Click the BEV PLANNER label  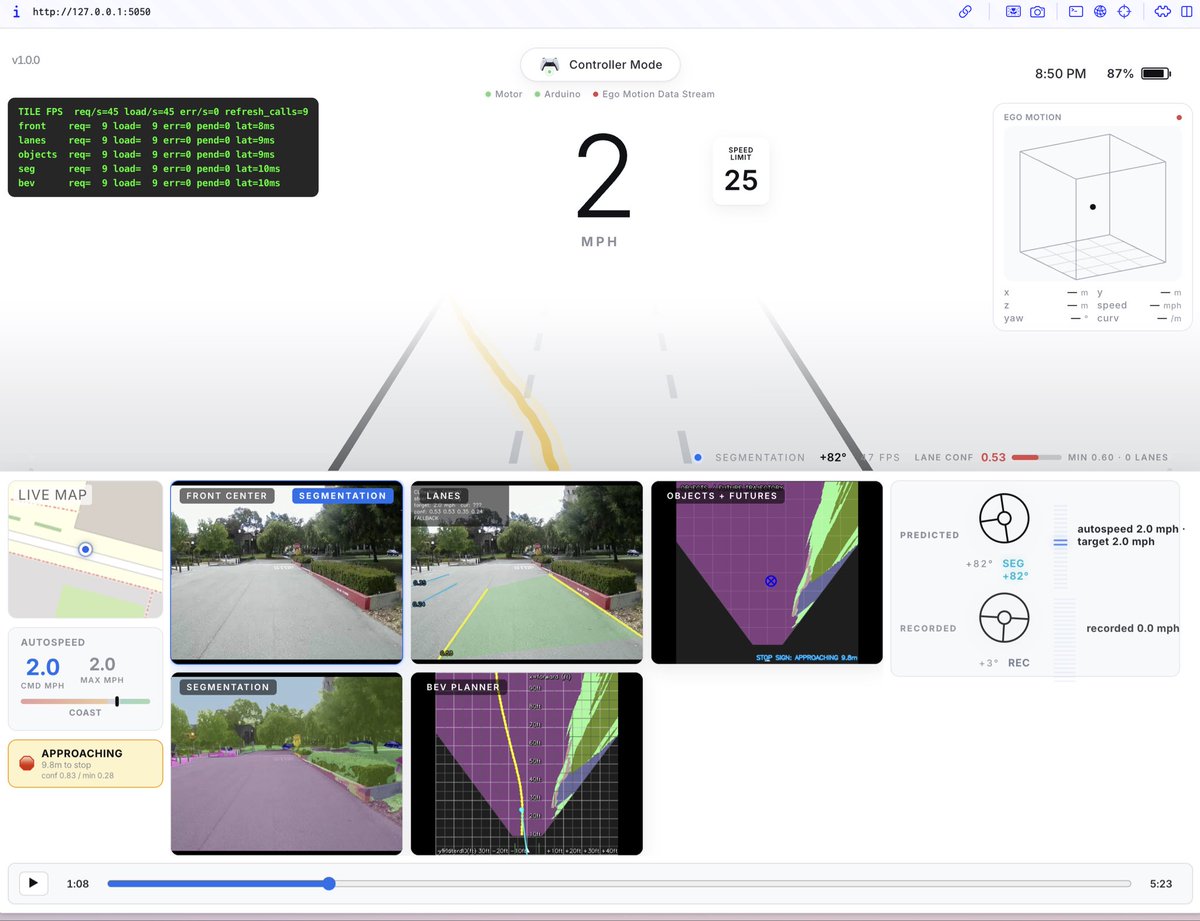pos(462,687)
